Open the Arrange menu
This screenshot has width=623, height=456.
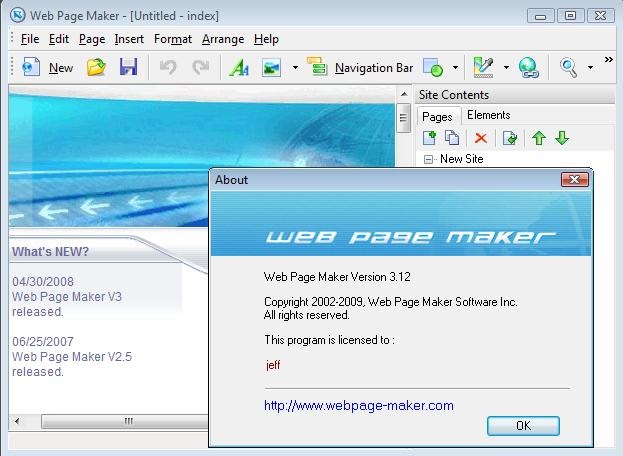(x=223, y=39)
